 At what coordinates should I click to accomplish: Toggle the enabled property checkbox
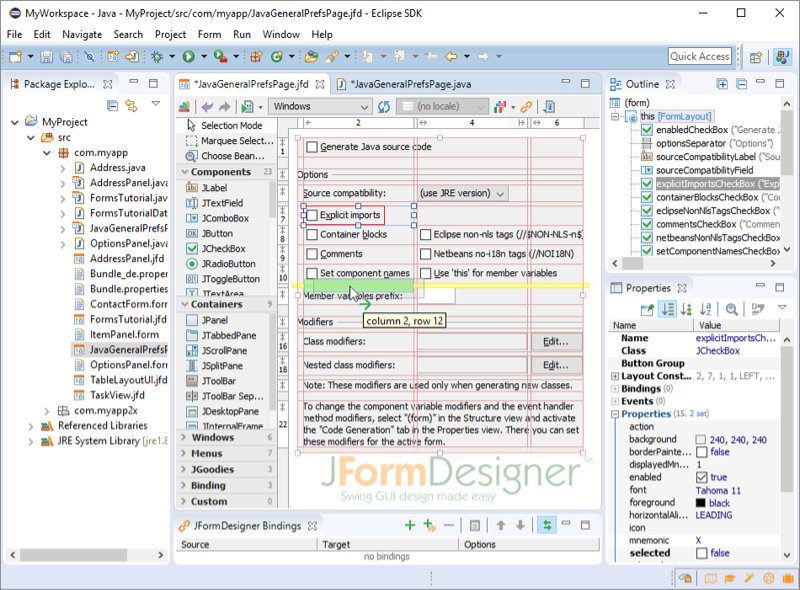click(x=702, y=478)
